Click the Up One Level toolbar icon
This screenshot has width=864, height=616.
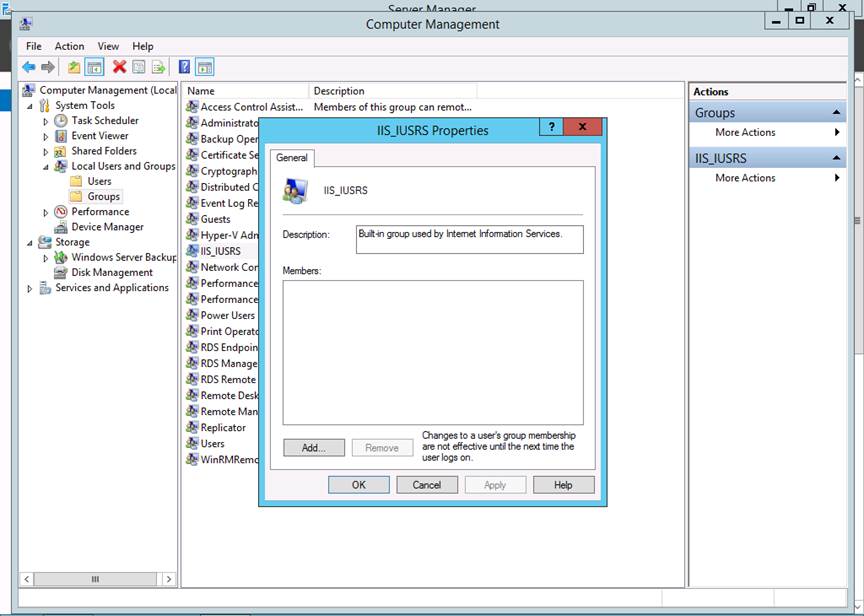74,67
